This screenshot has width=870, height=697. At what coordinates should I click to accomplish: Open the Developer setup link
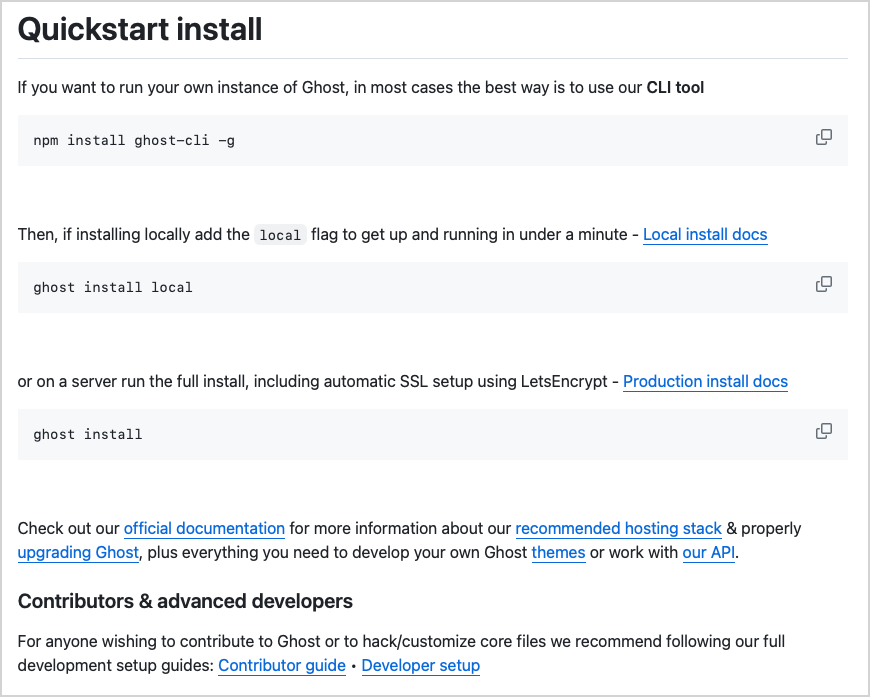(421, 666)
